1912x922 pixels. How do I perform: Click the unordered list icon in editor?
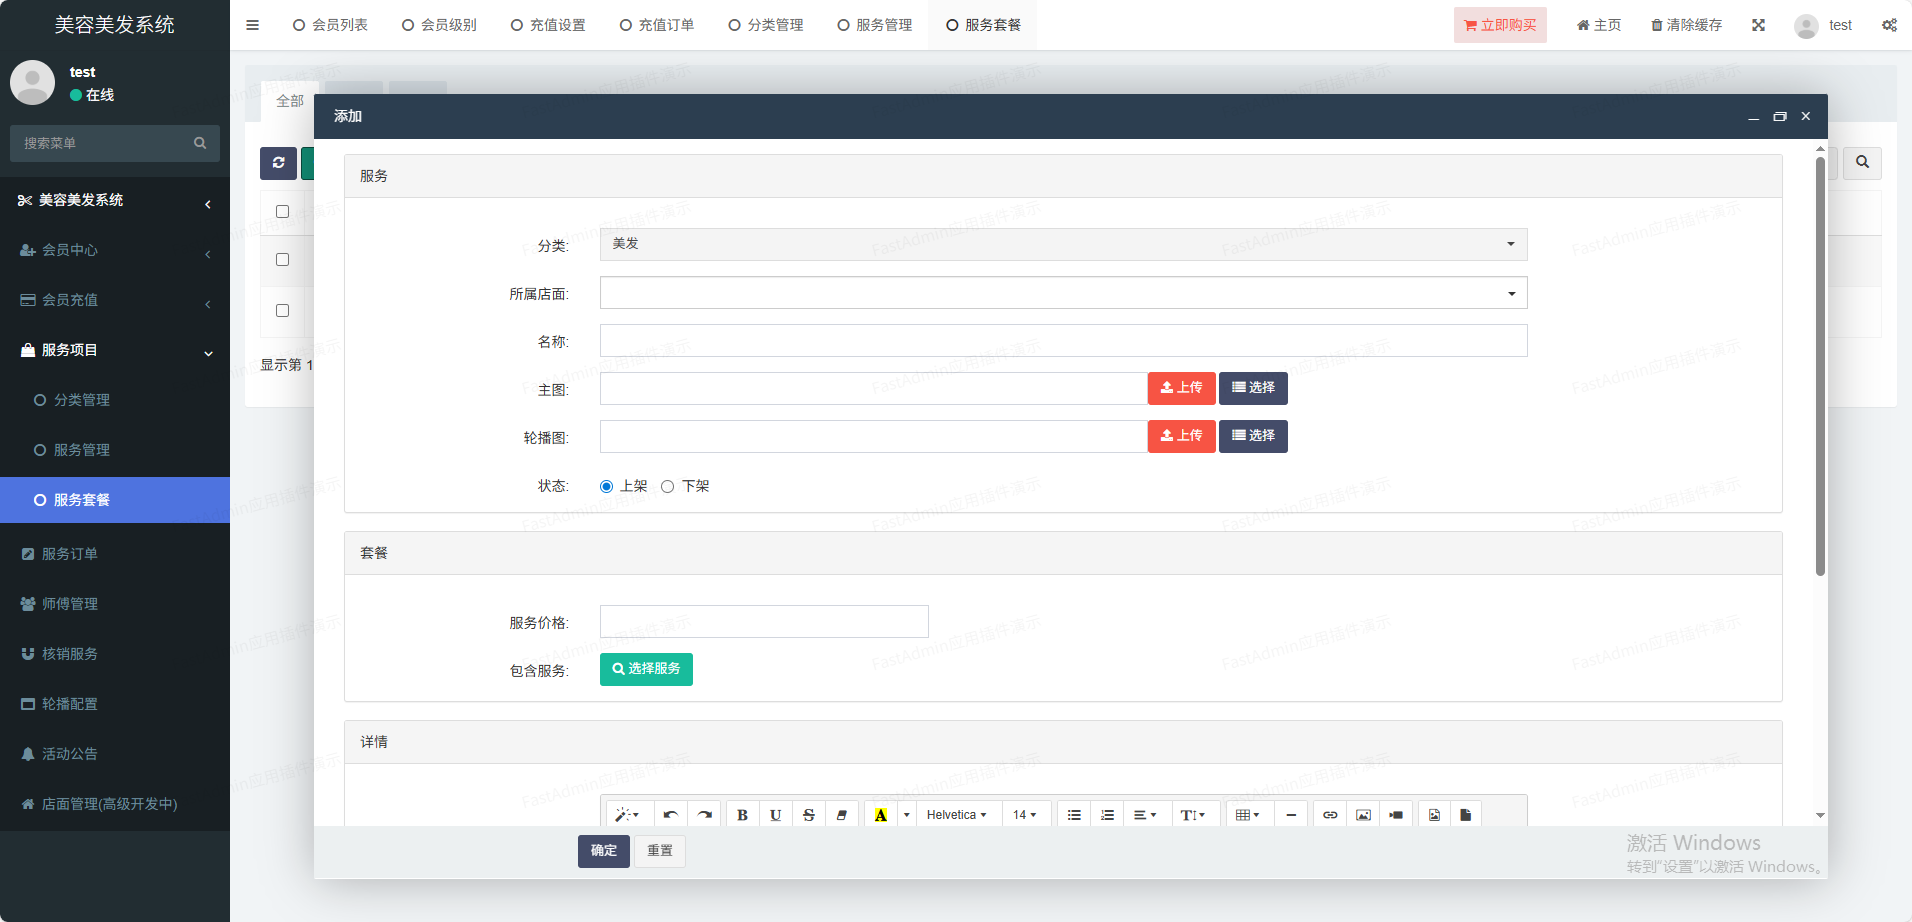pyautogui.click(x=1074, y=815)
